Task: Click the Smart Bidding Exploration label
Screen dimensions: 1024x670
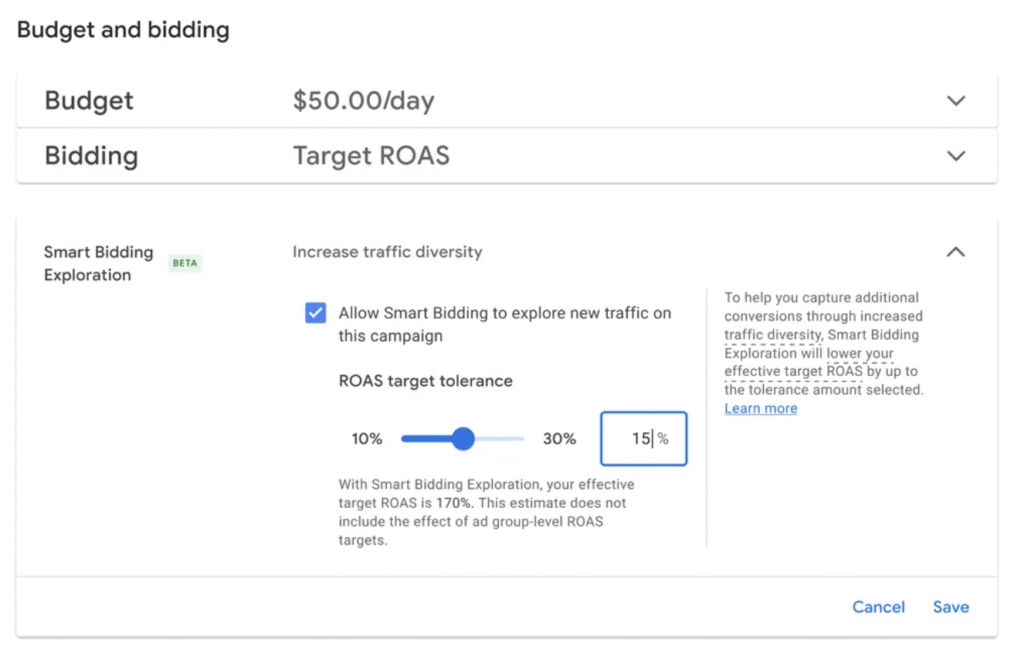Action: coord(99,263)
